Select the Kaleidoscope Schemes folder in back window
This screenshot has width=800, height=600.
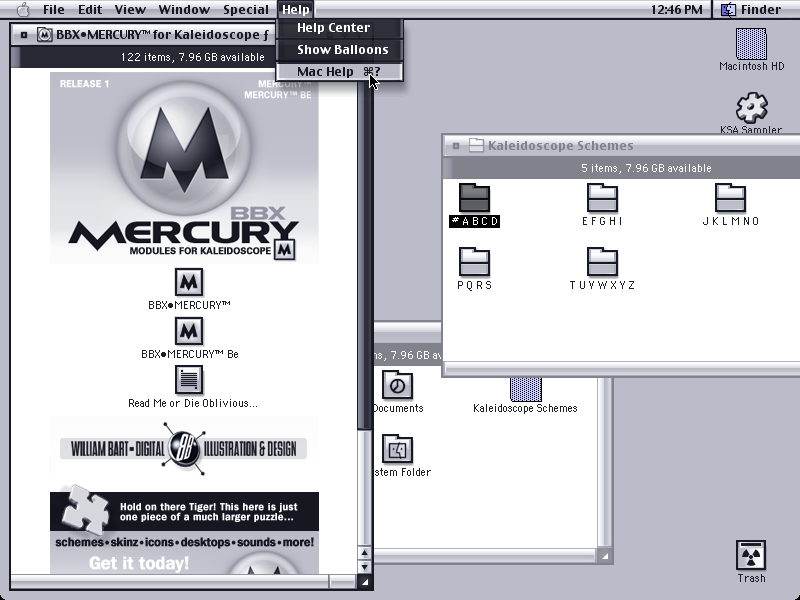[x=526, y=389]
